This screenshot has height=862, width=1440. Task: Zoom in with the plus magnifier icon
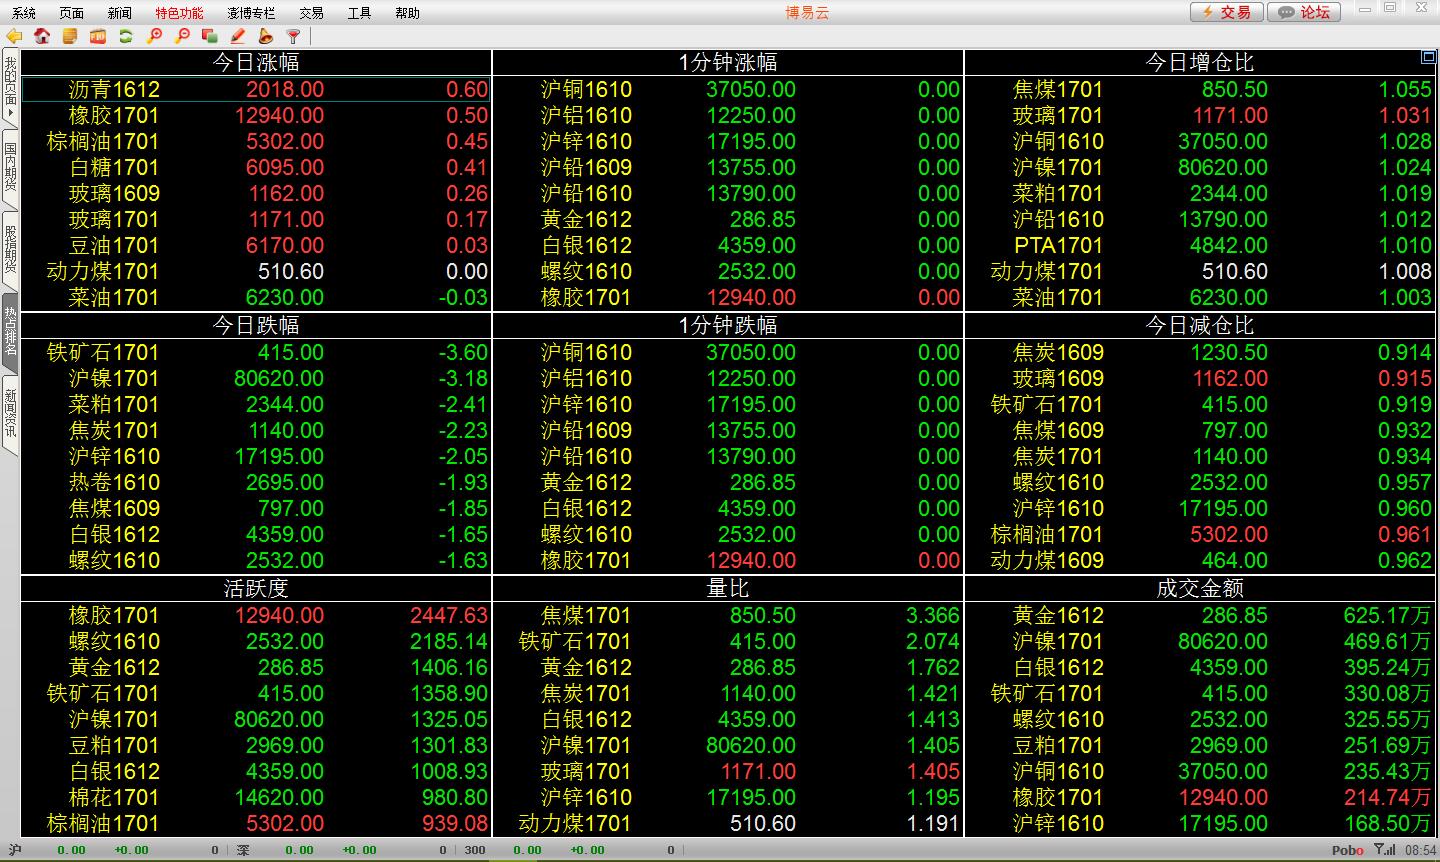point(154,36)
